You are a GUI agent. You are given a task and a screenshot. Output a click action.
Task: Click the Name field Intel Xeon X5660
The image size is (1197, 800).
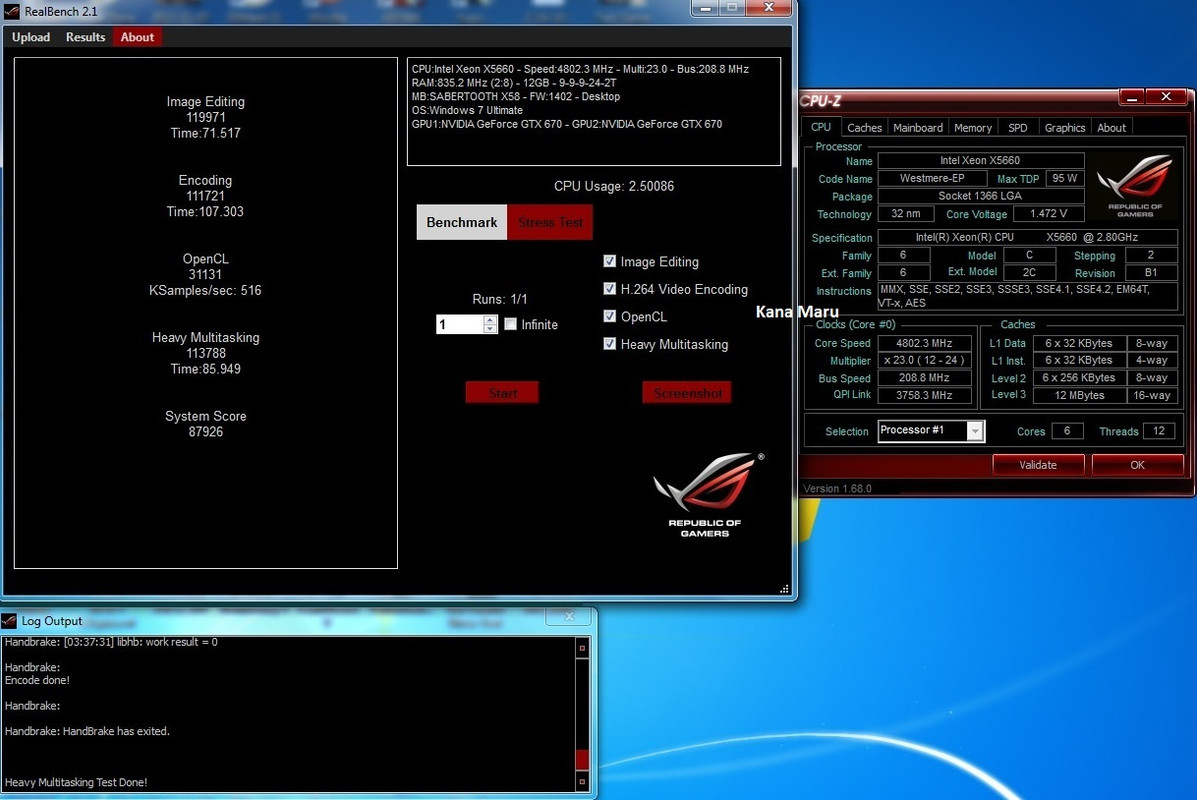pos(980,160)
